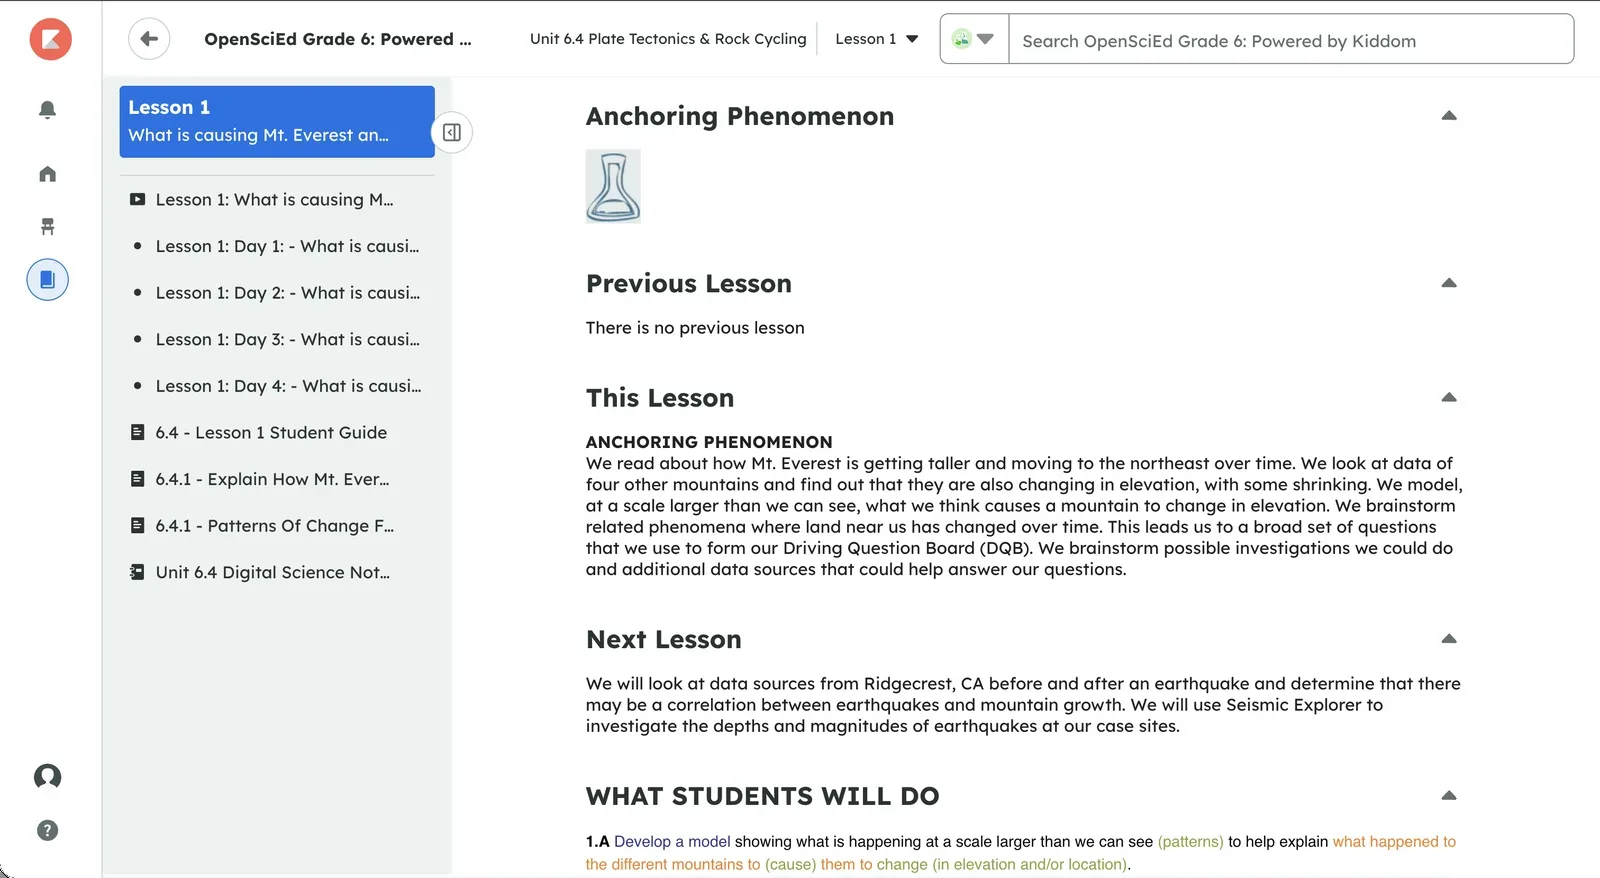Select Unit 6.4 Plate Tectonics & Rock Cycling
Image resolution: width=1600 pixels, height=878 pixels.
[668, 39]
